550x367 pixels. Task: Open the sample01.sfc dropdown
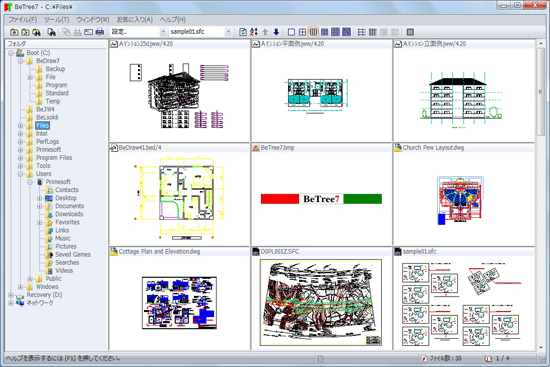pyautogui.click(x=228, y=32)
